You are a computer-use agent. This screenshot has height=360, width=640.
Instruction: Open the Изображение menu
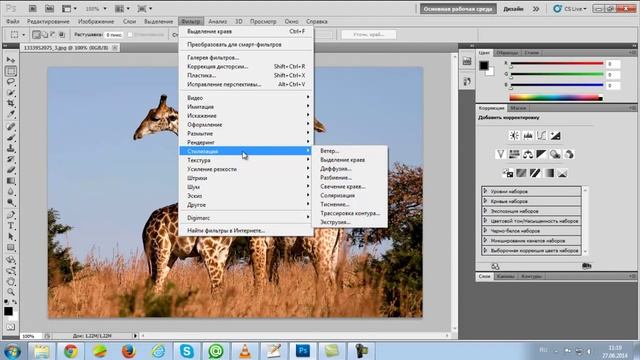pos(96,21)
